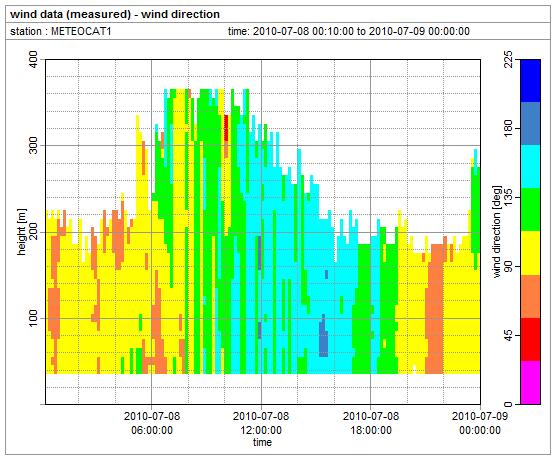Click the red color band in the legend

coord(530,339)
